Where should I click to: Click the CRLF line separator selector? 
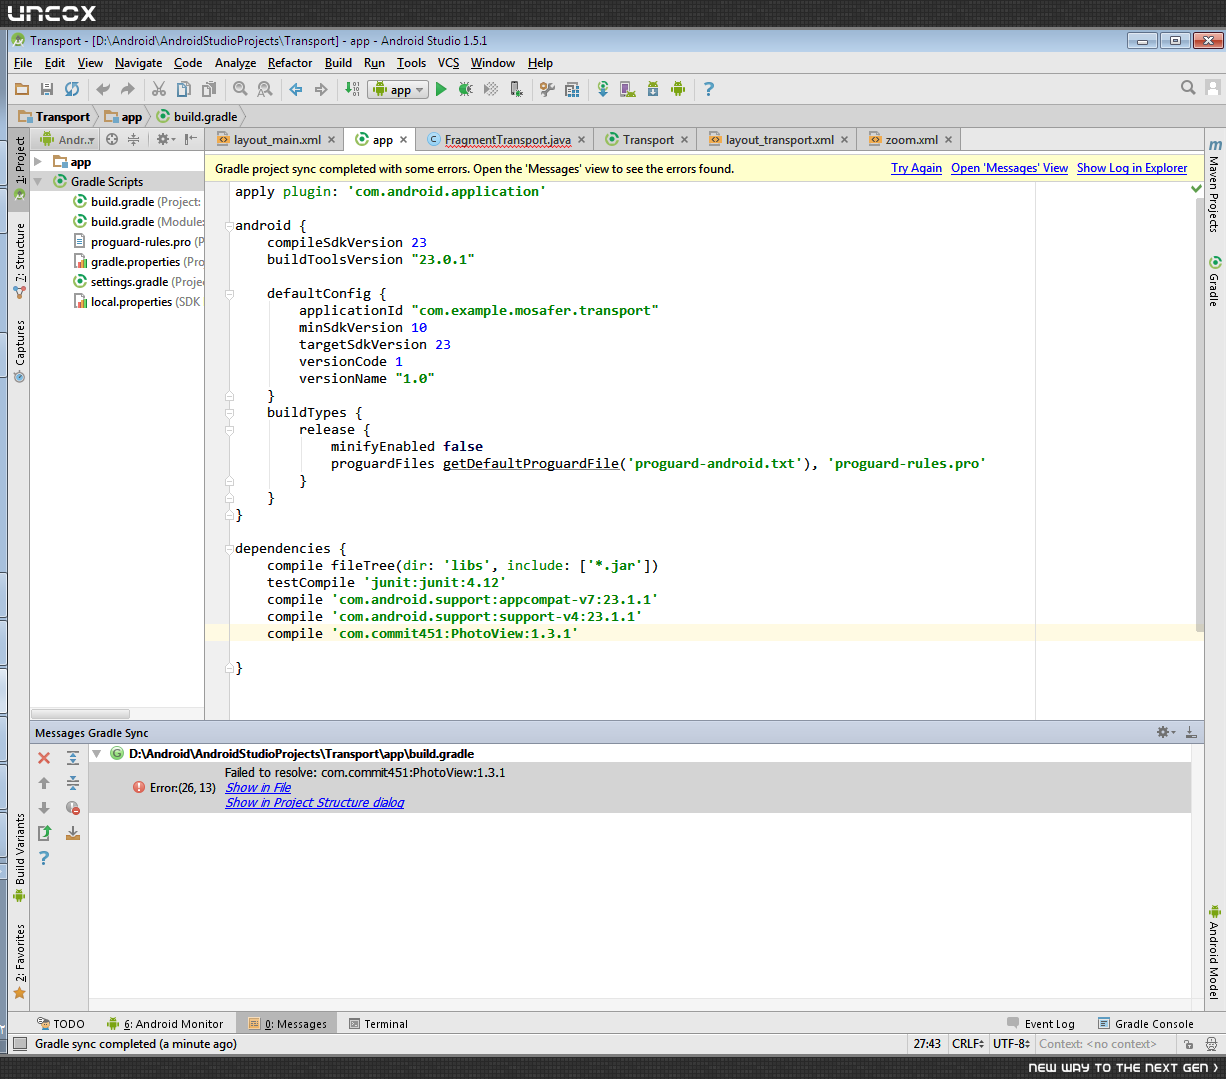(968, 1044)
